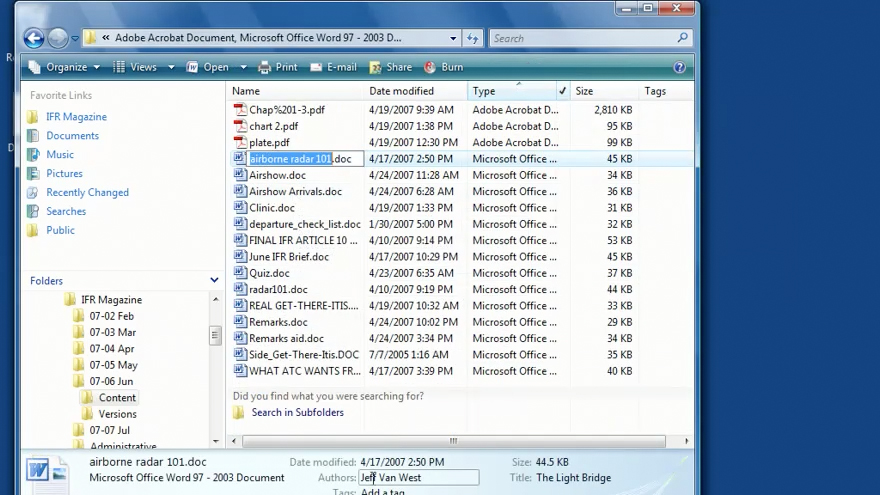Select Versions folder in tree
This screenshot has height=495, width=880.
pyautogui.click(x=117, y=414)
